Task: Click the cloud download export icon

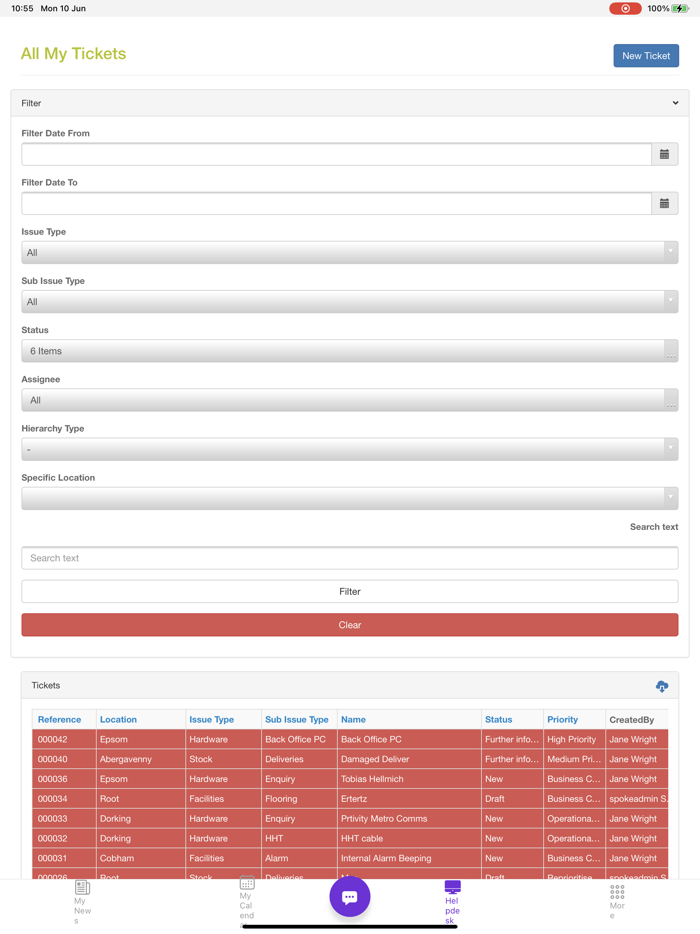Action: pyautogui.click(x=662, y=686)
